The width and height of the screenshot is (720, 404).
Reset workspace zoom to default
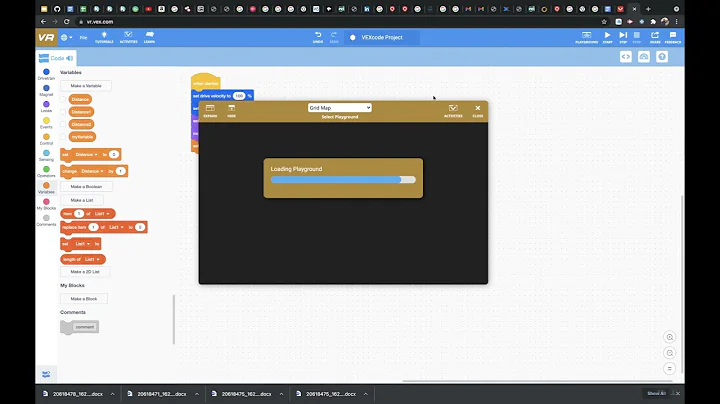[x=669, y=369]
